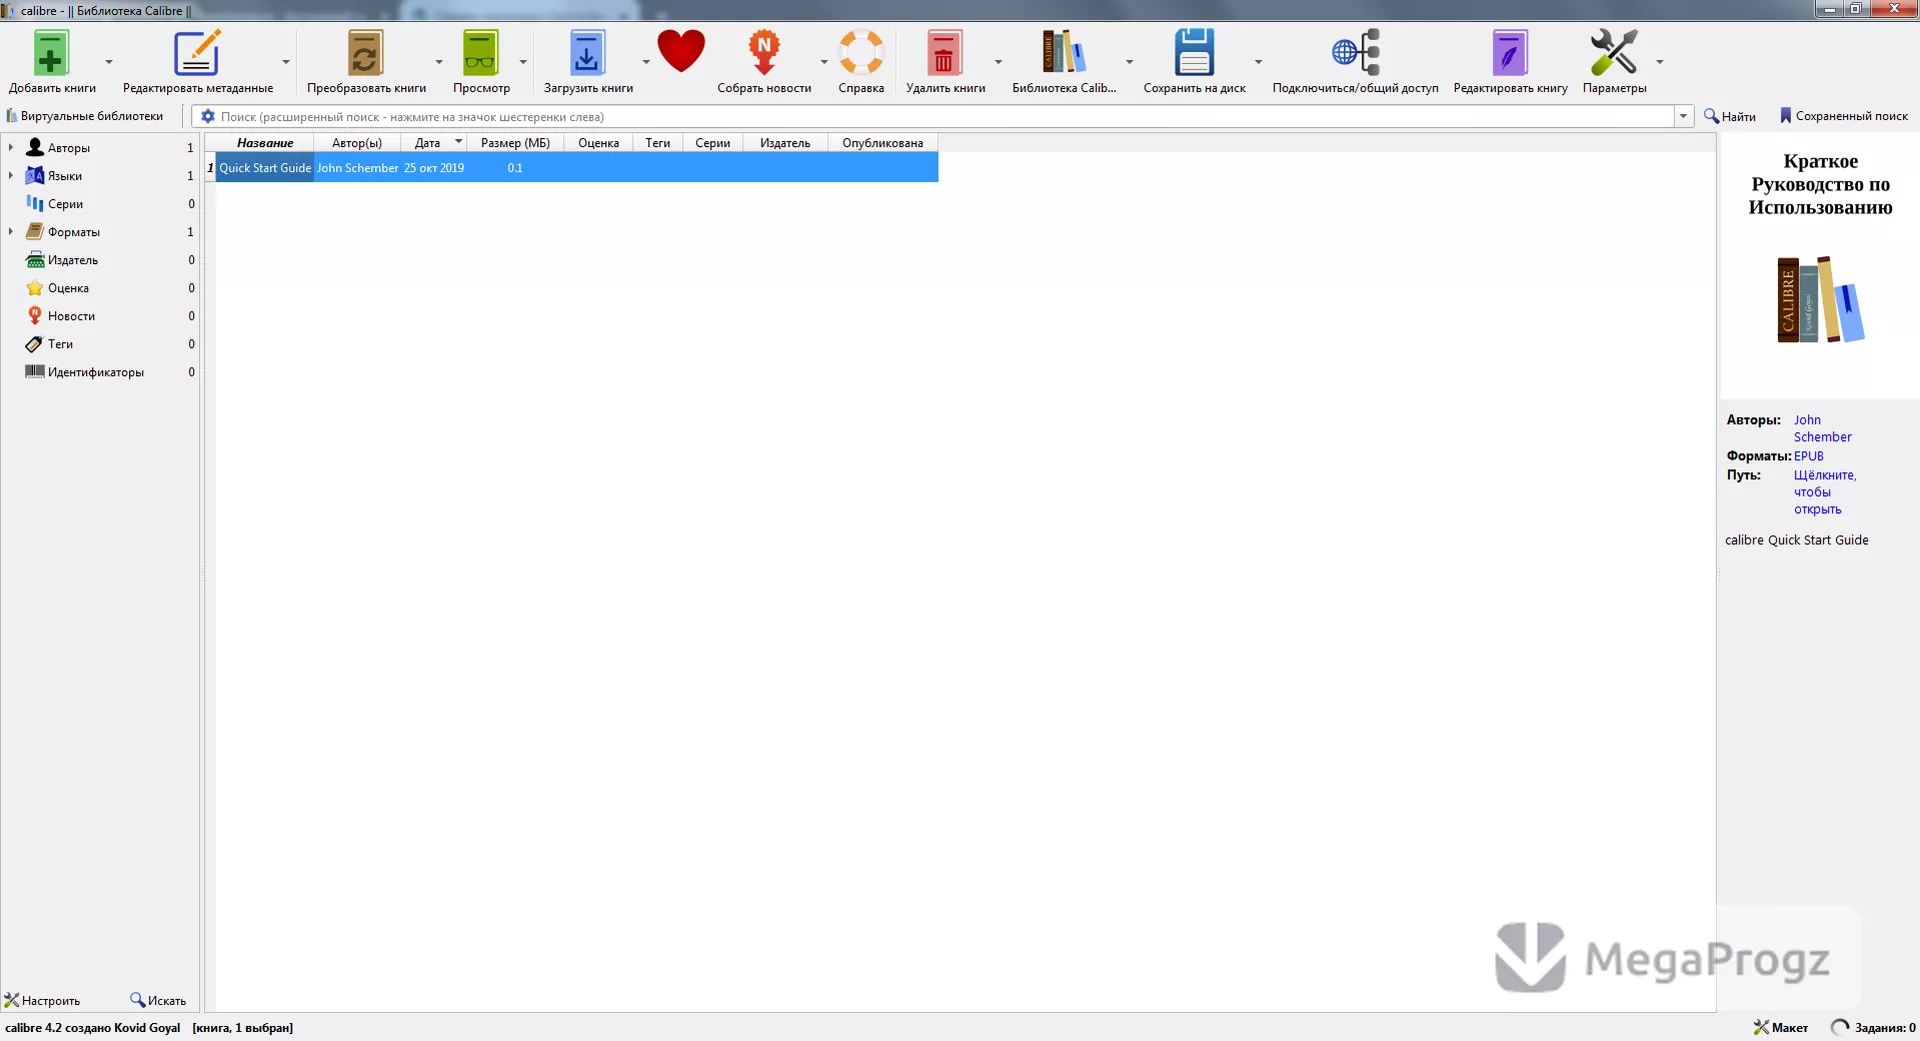This screenshot has width=1920, height=1041.
Task: Sort by Оценка column header
Action: [x=598, y=143]
